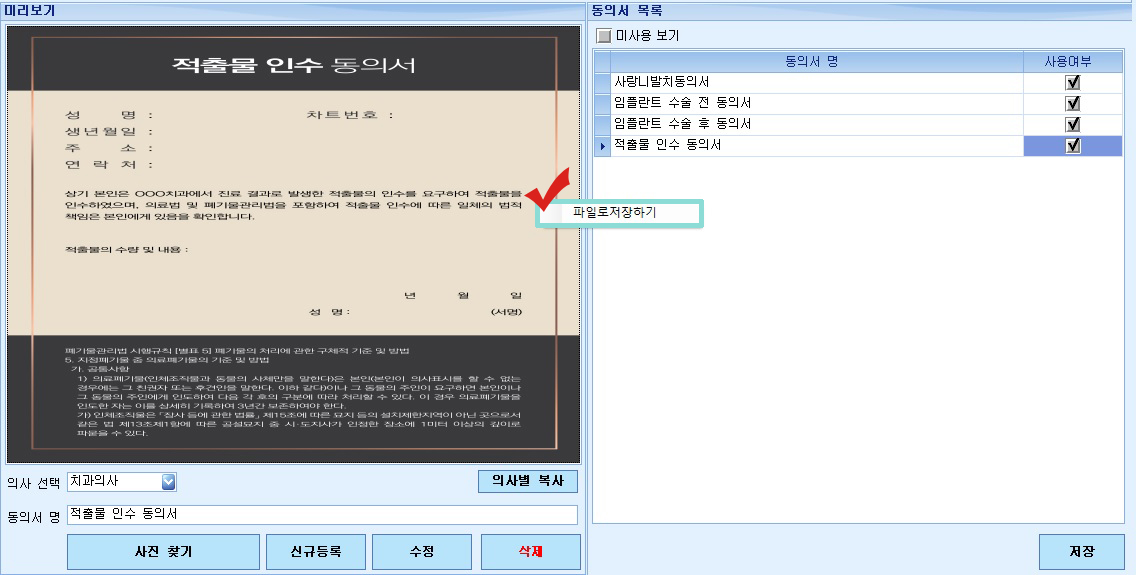Toggle 사용여부 for 적출물 인수 동의서
The width and height of the screenshot is (1136, 575).
(1073, 146)
